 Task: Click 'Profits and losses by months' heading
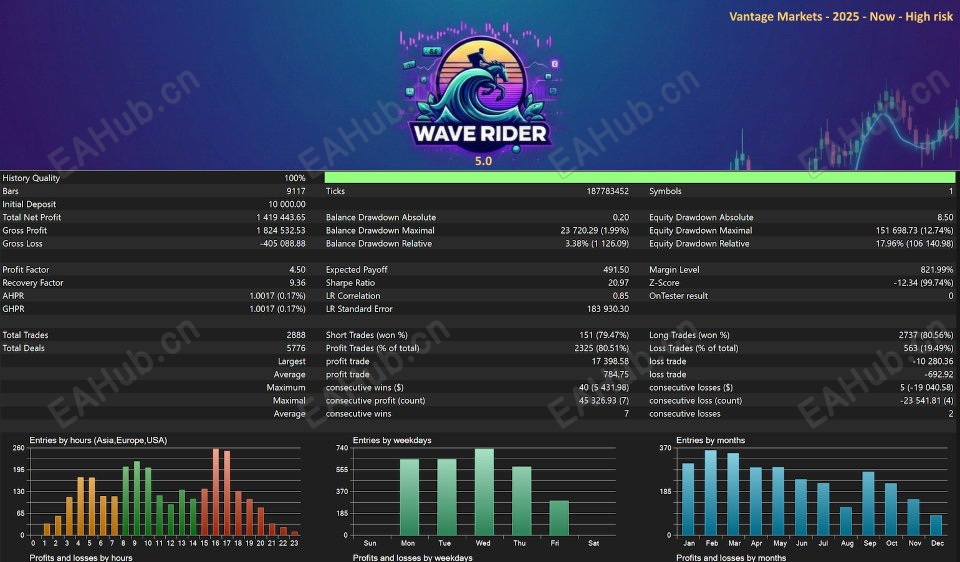pos(731,558)
